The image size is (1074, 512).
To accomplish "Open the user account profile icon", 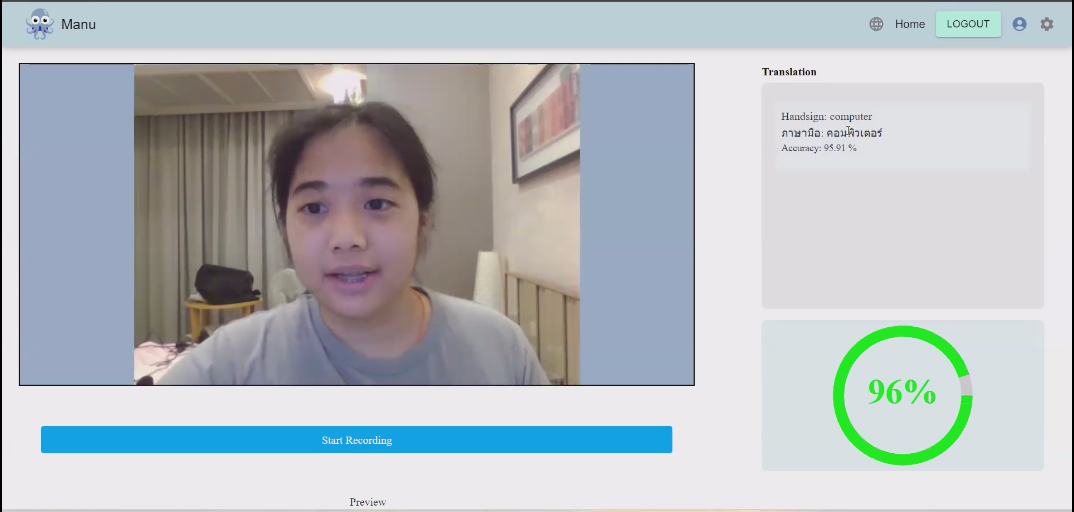I will click(x=1019, y=24).
